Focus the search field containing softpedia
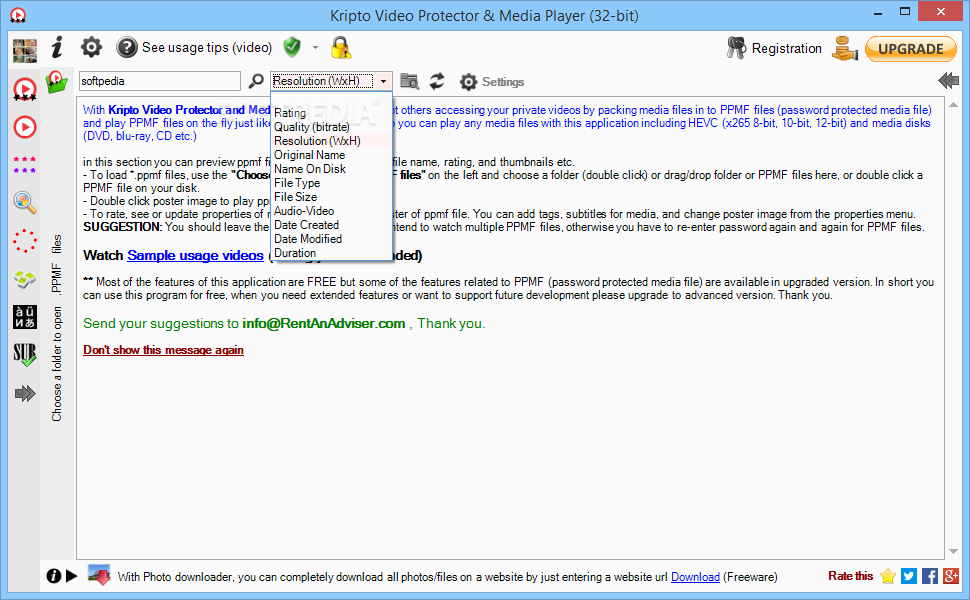The image size is (970, 600). tap(160, 81)
